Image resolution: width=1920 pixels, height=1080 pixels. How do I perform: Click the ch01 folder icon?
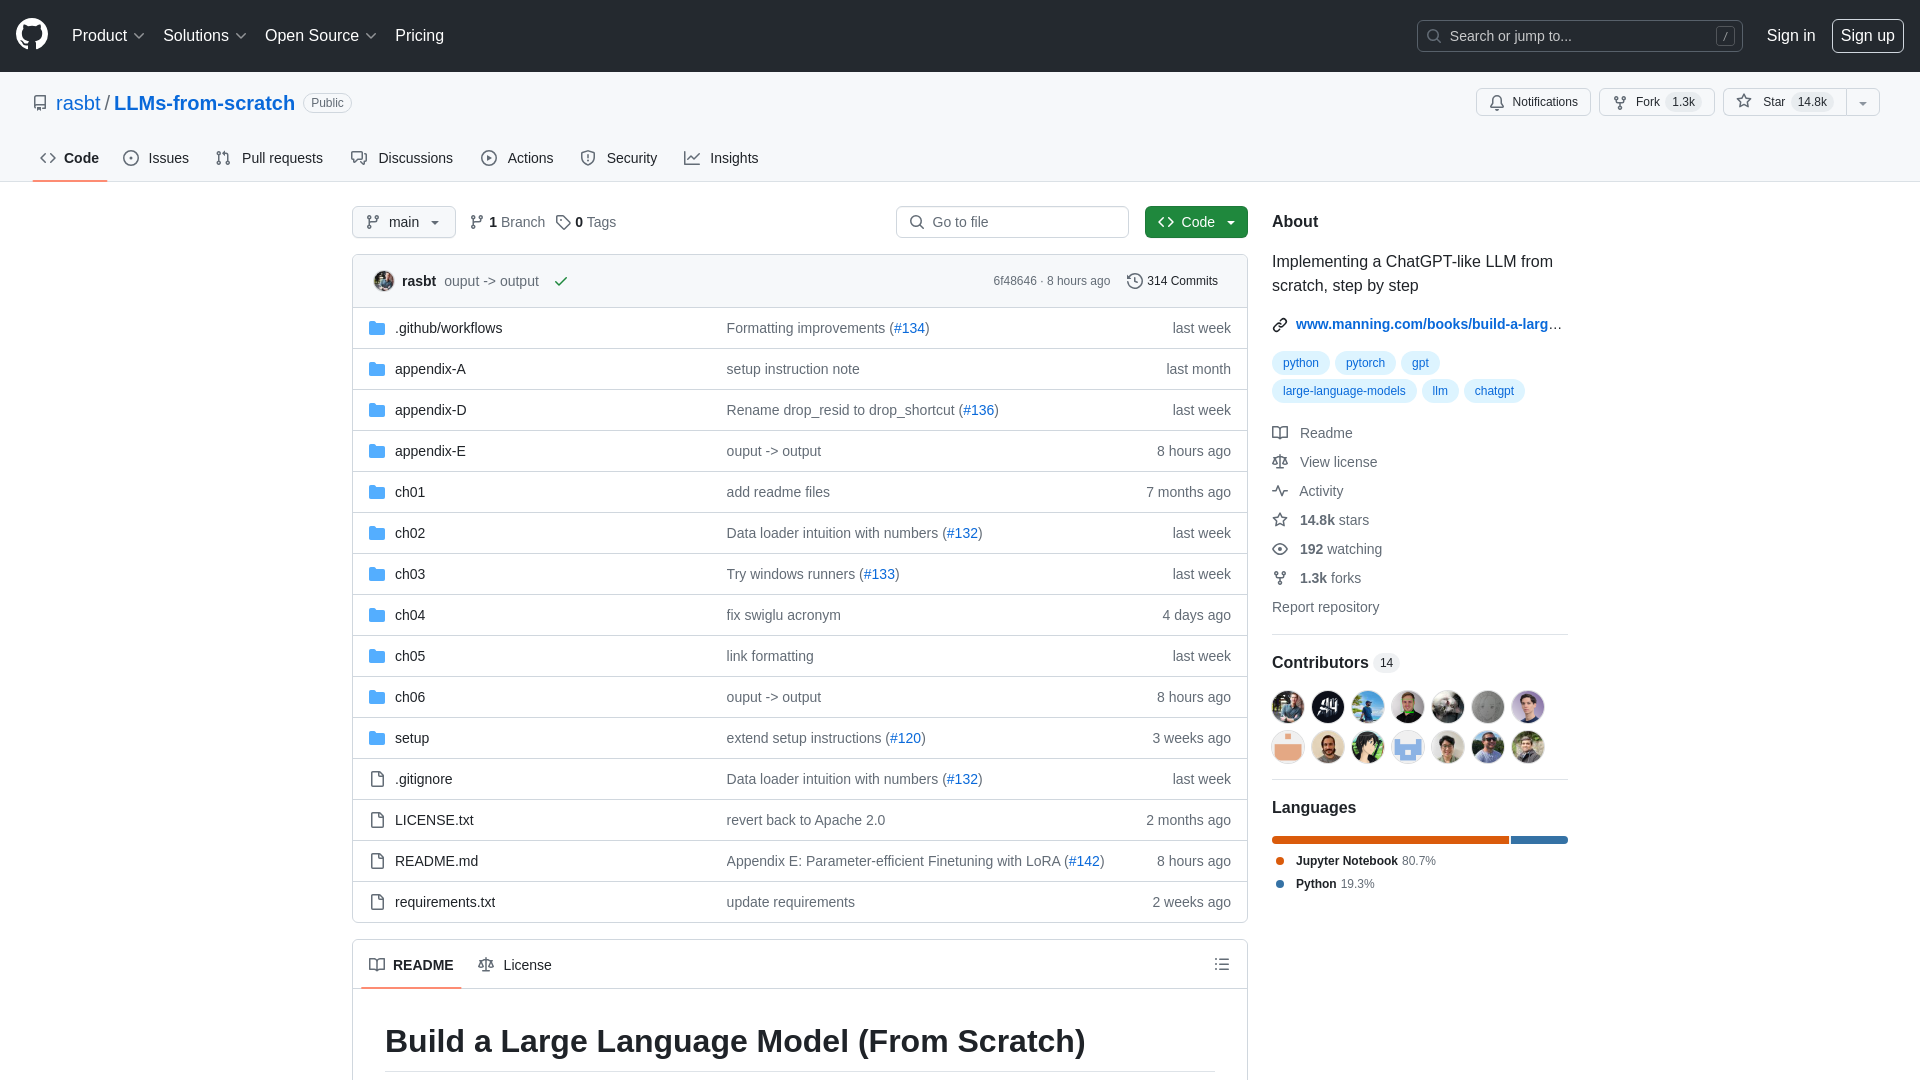377,492
